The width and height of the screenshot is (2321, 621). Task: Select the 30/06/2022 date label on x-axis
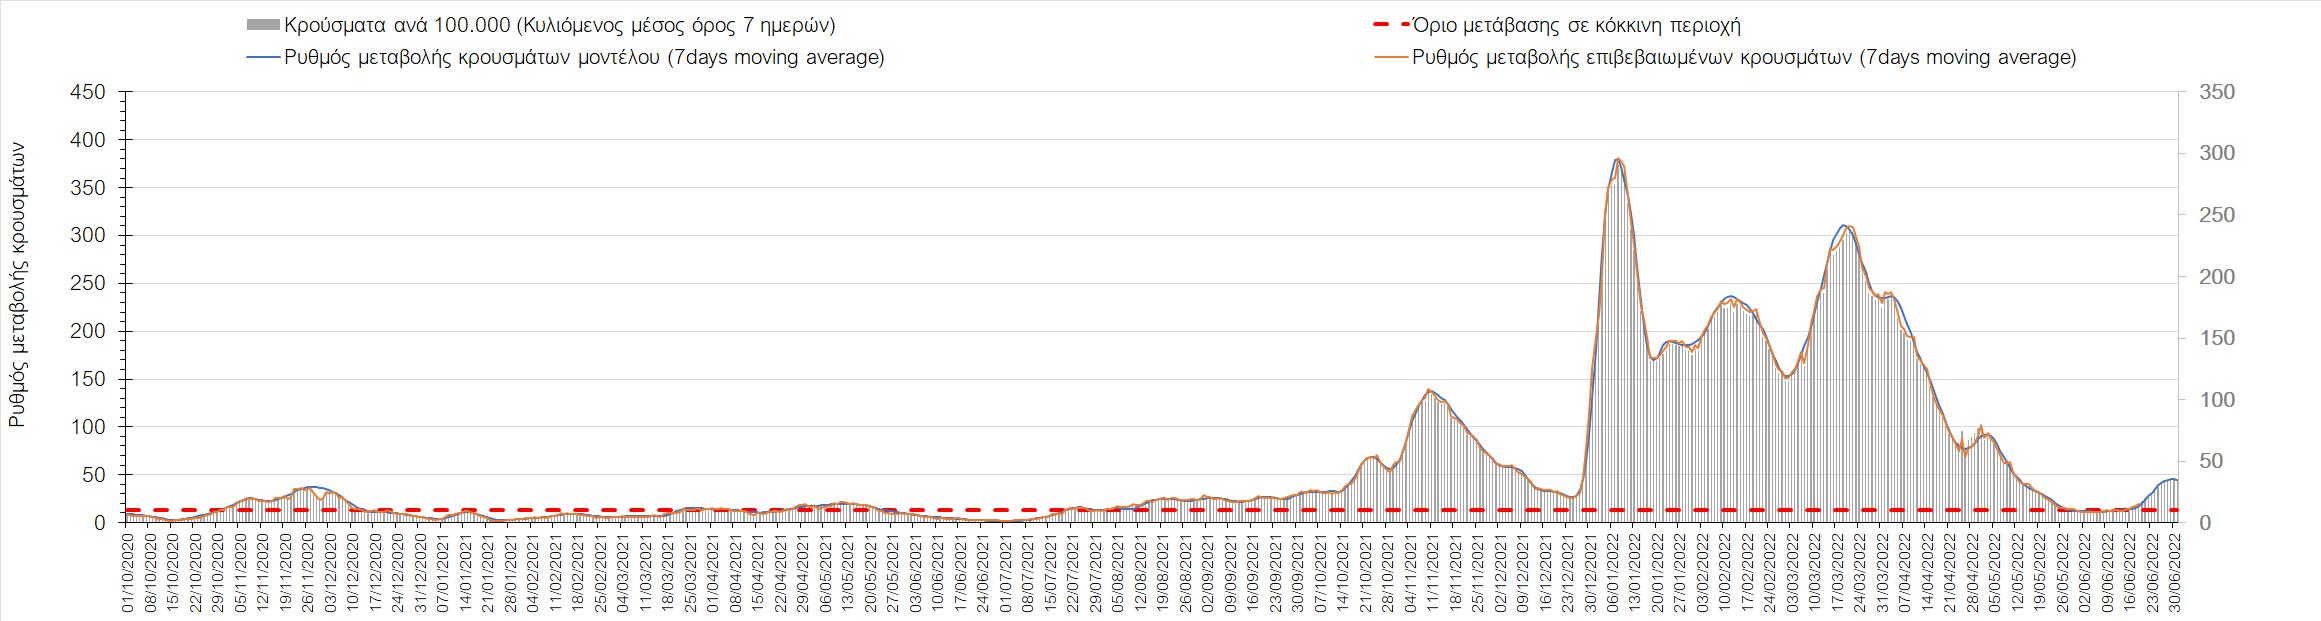tap(2175, 574)
